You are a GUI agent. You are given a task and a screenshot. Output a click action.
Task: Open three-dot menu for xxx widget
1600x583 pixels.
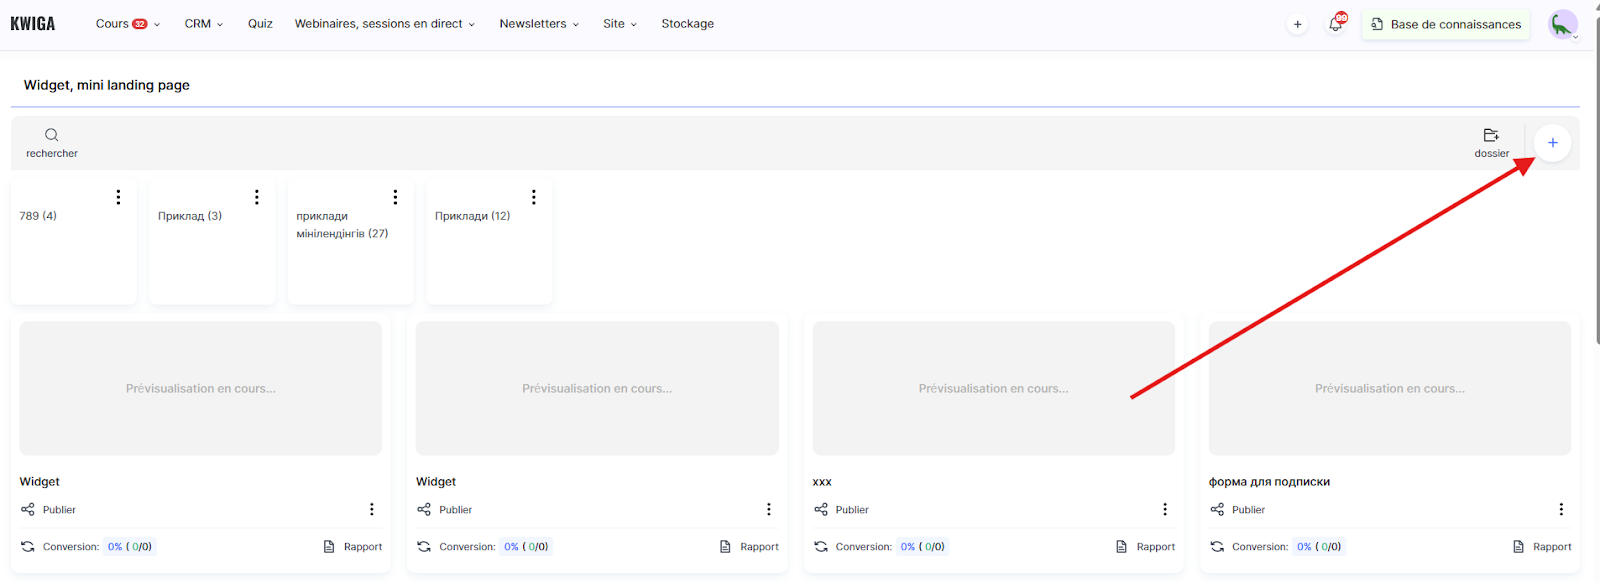click(1165, 509)
